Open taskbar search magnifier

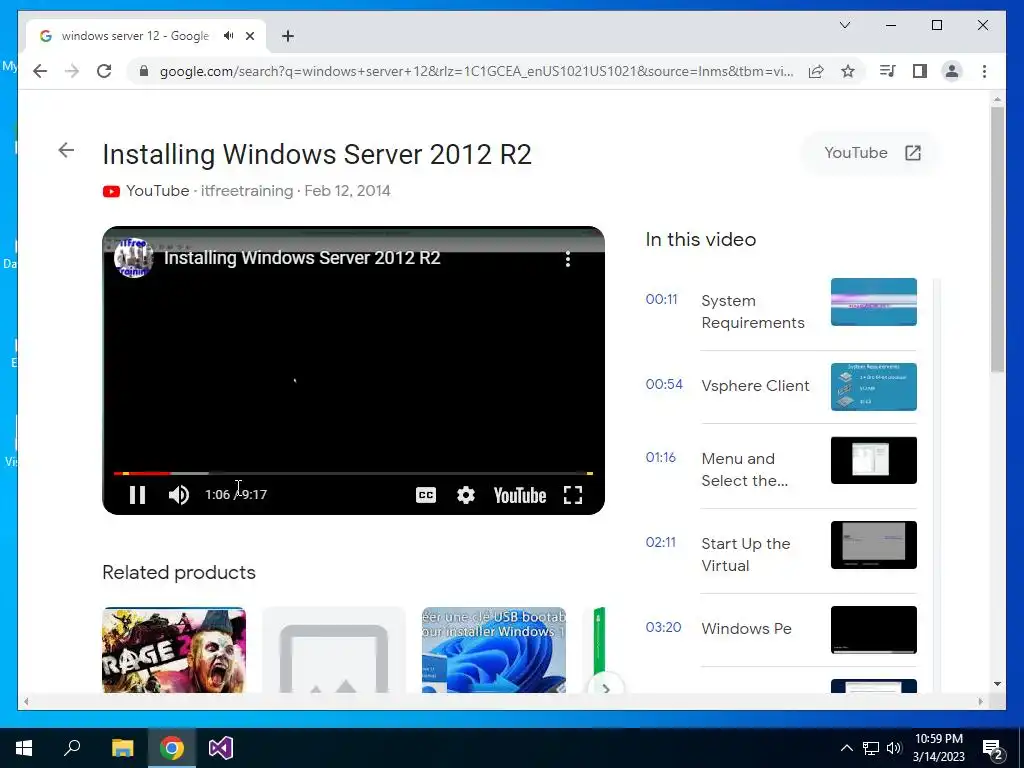72,748
